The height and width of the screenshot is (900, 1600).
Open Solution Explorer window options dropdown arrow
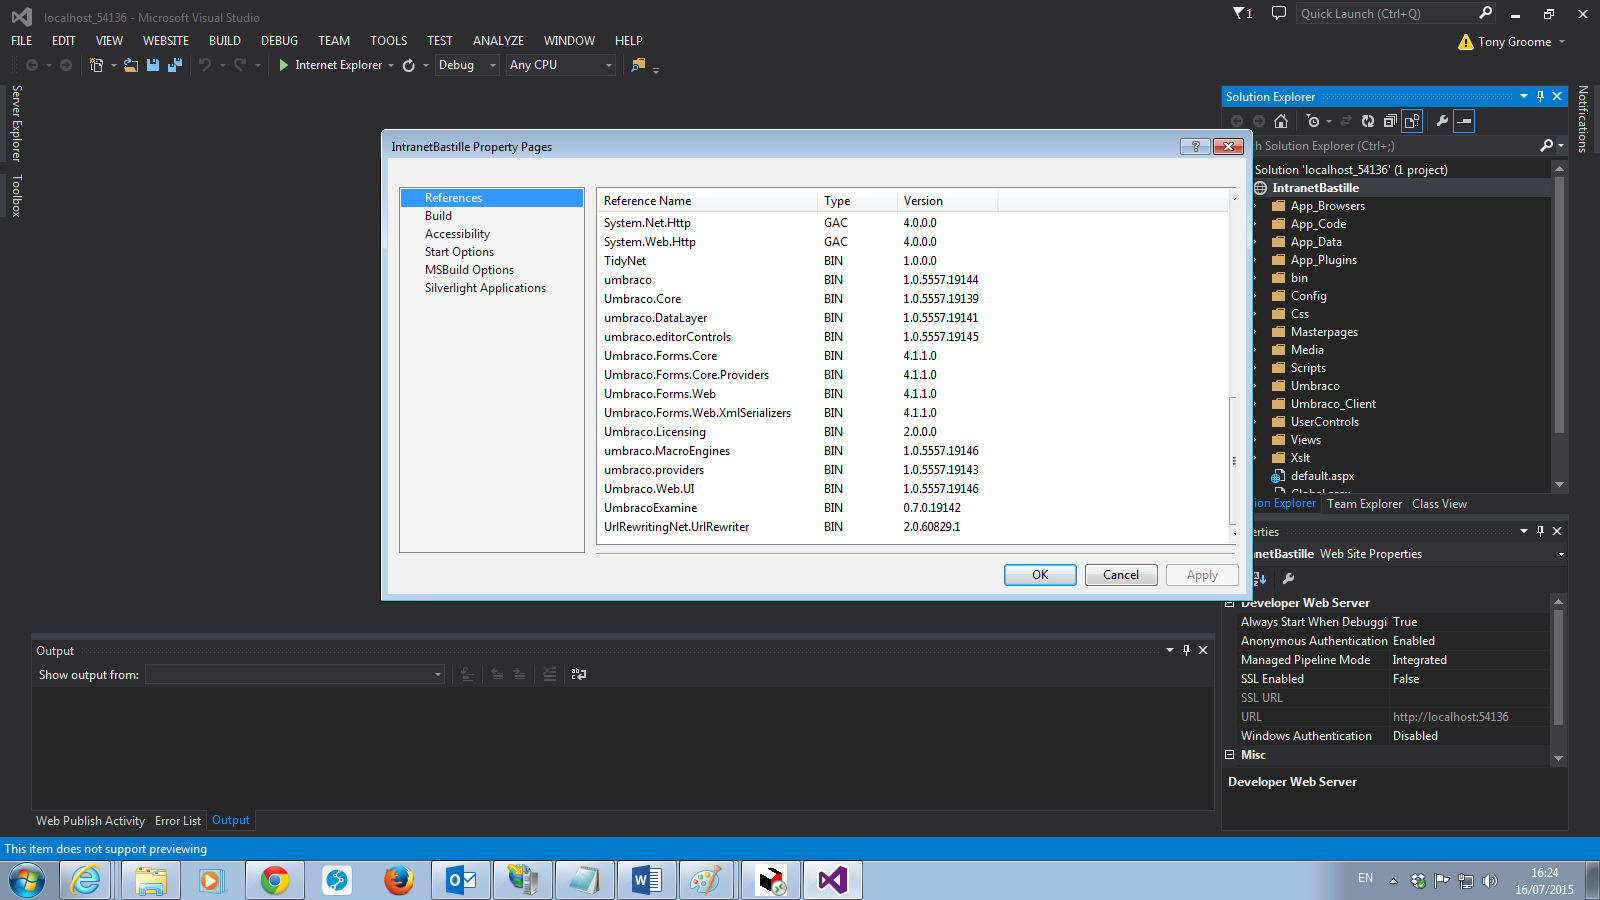[1524, 96]
